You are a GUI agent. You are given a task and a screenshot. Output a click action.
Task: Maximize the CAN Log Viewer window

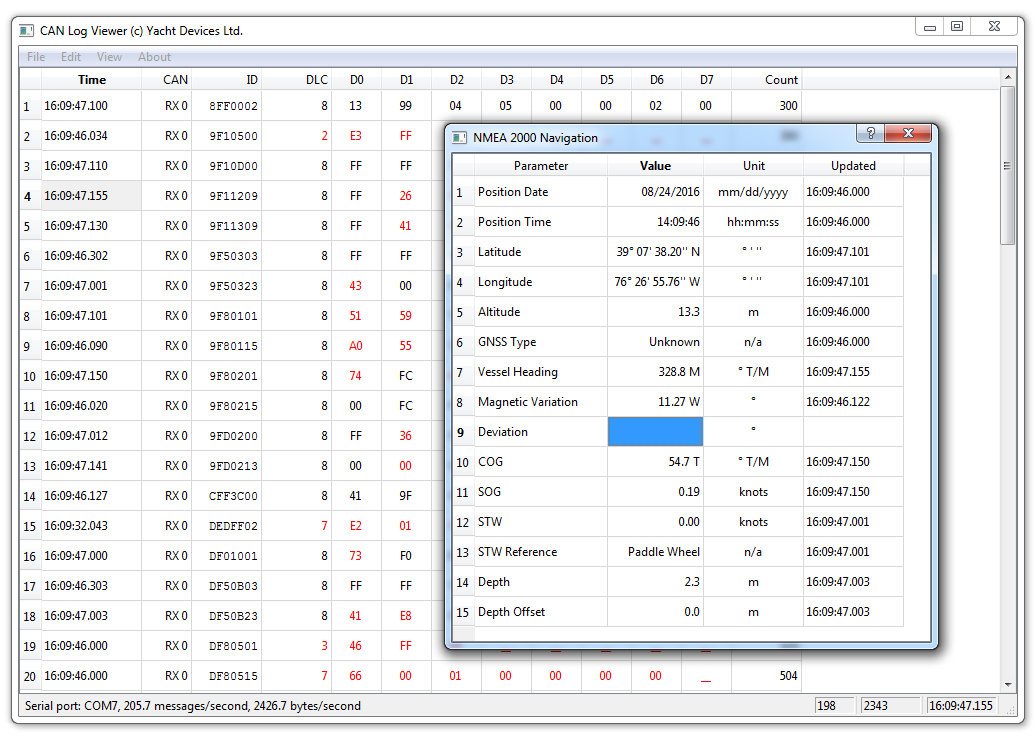coord(957,26)
